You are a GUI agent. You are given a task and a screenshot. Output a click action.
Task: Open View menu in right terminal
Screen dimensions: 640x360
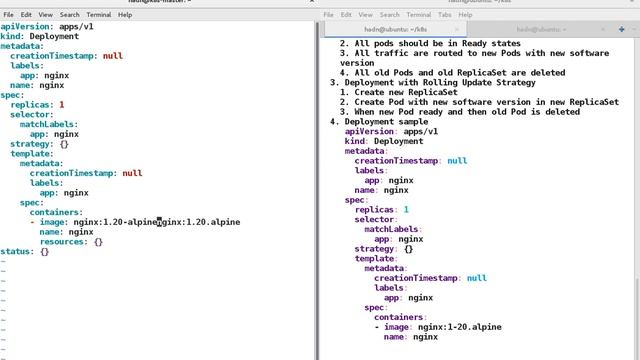click(365, 15)
